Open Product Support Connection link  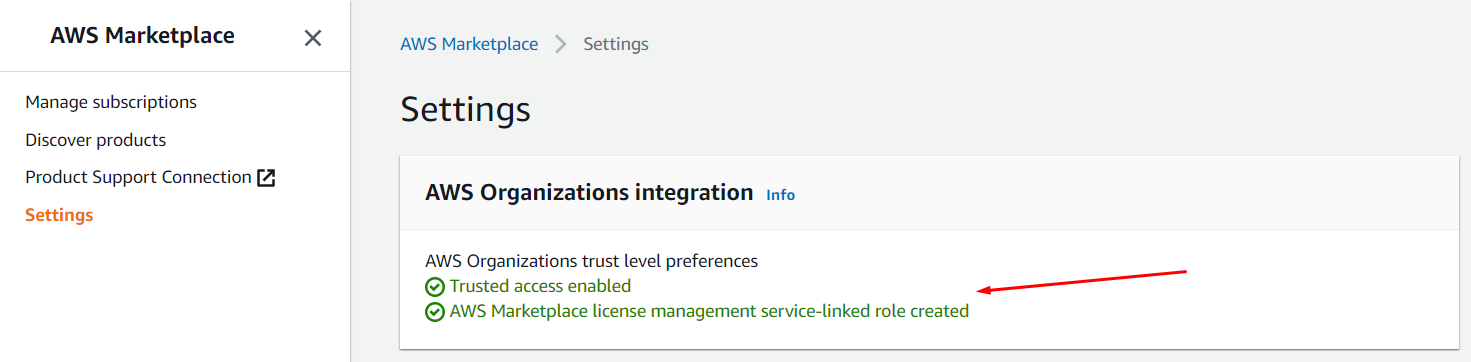coord(150,177)
